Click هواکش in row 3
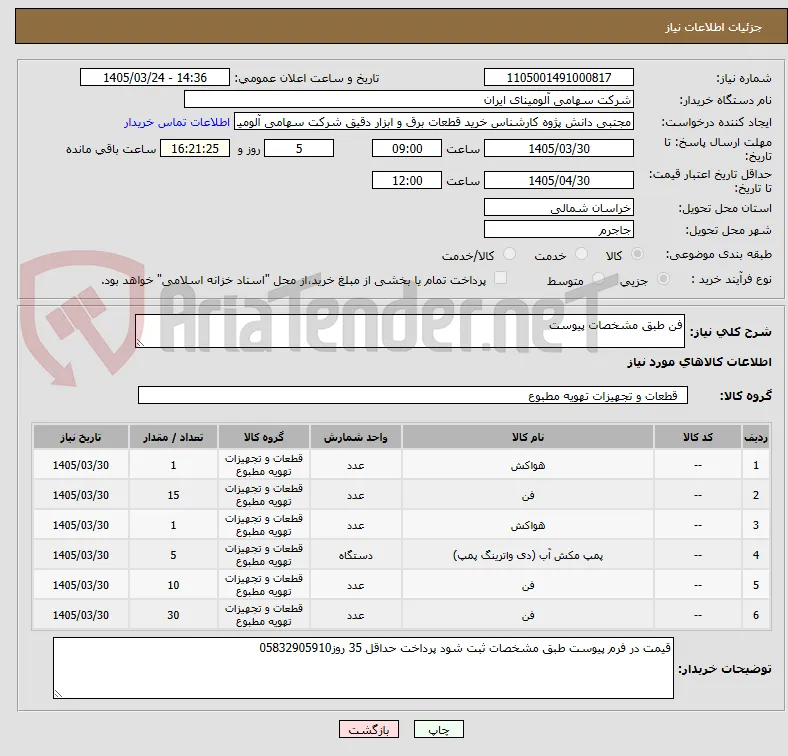The height and width of the screenshot is (756, 788). point(528,525)
